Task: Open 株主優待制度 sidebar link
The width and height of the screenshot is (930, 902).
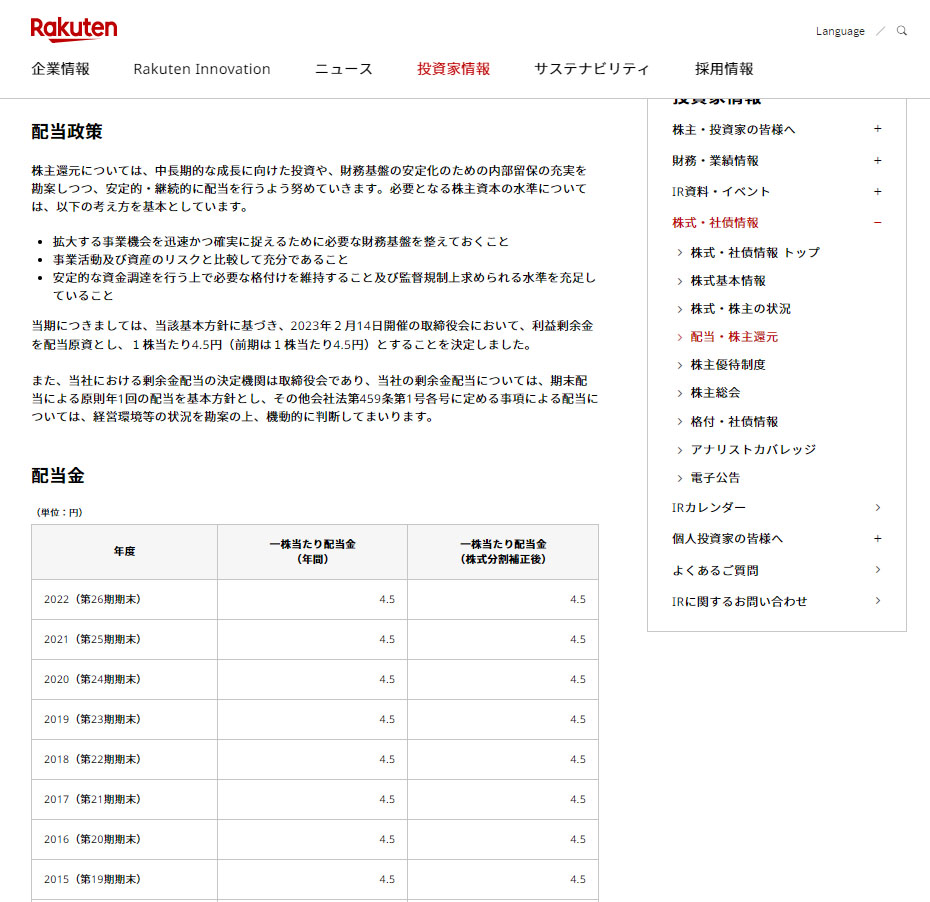Action: pos(728,365)
